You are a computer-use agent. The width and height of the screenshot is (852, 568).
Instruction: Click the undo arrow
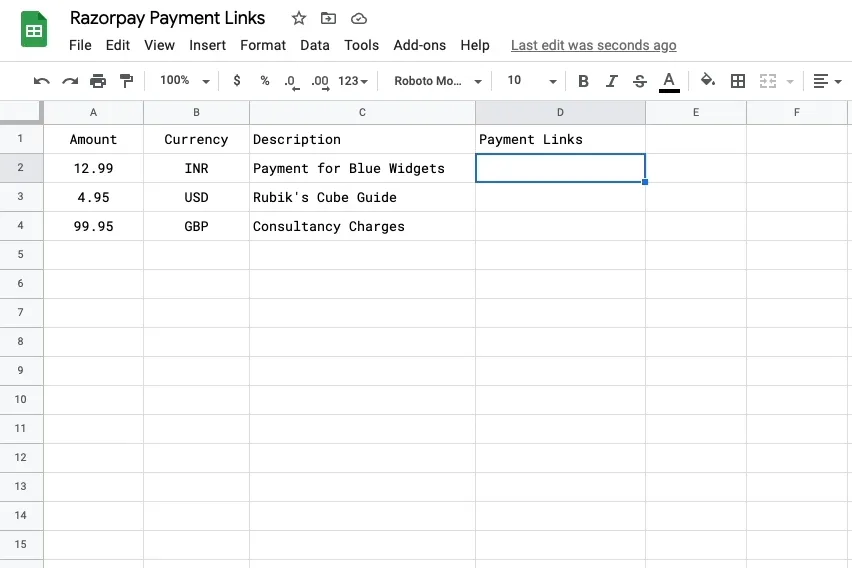[x=41, y=81]
